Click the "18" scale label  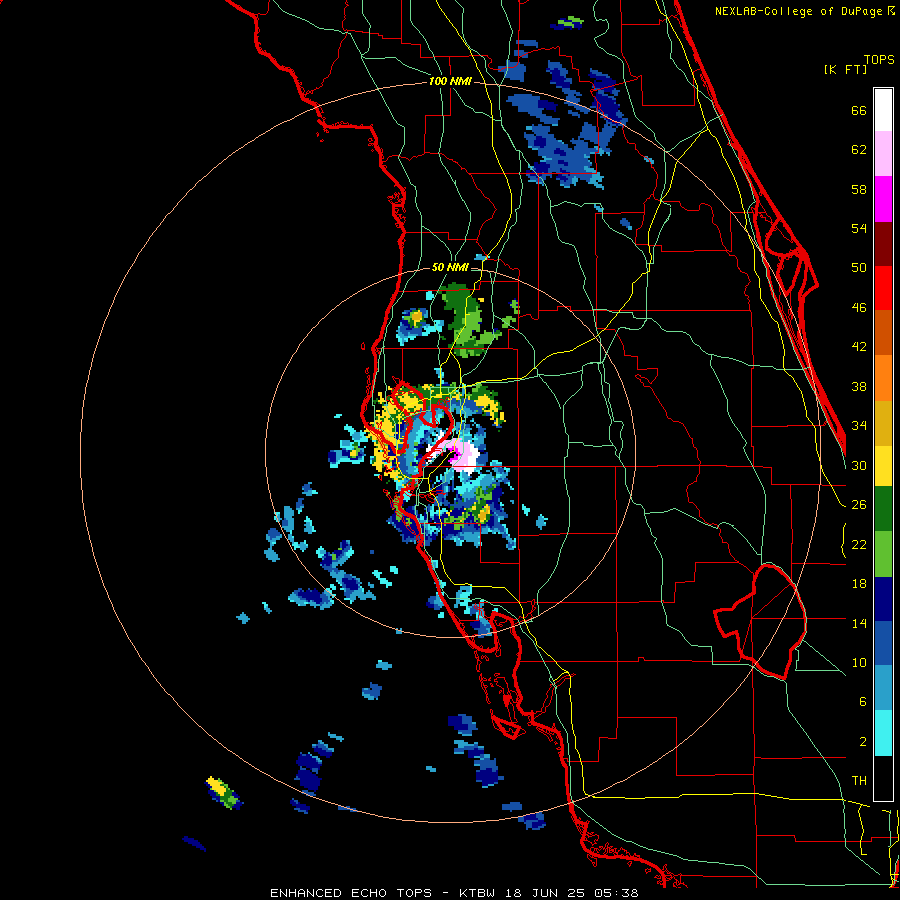pyautogui.click(x=859, y=584)
